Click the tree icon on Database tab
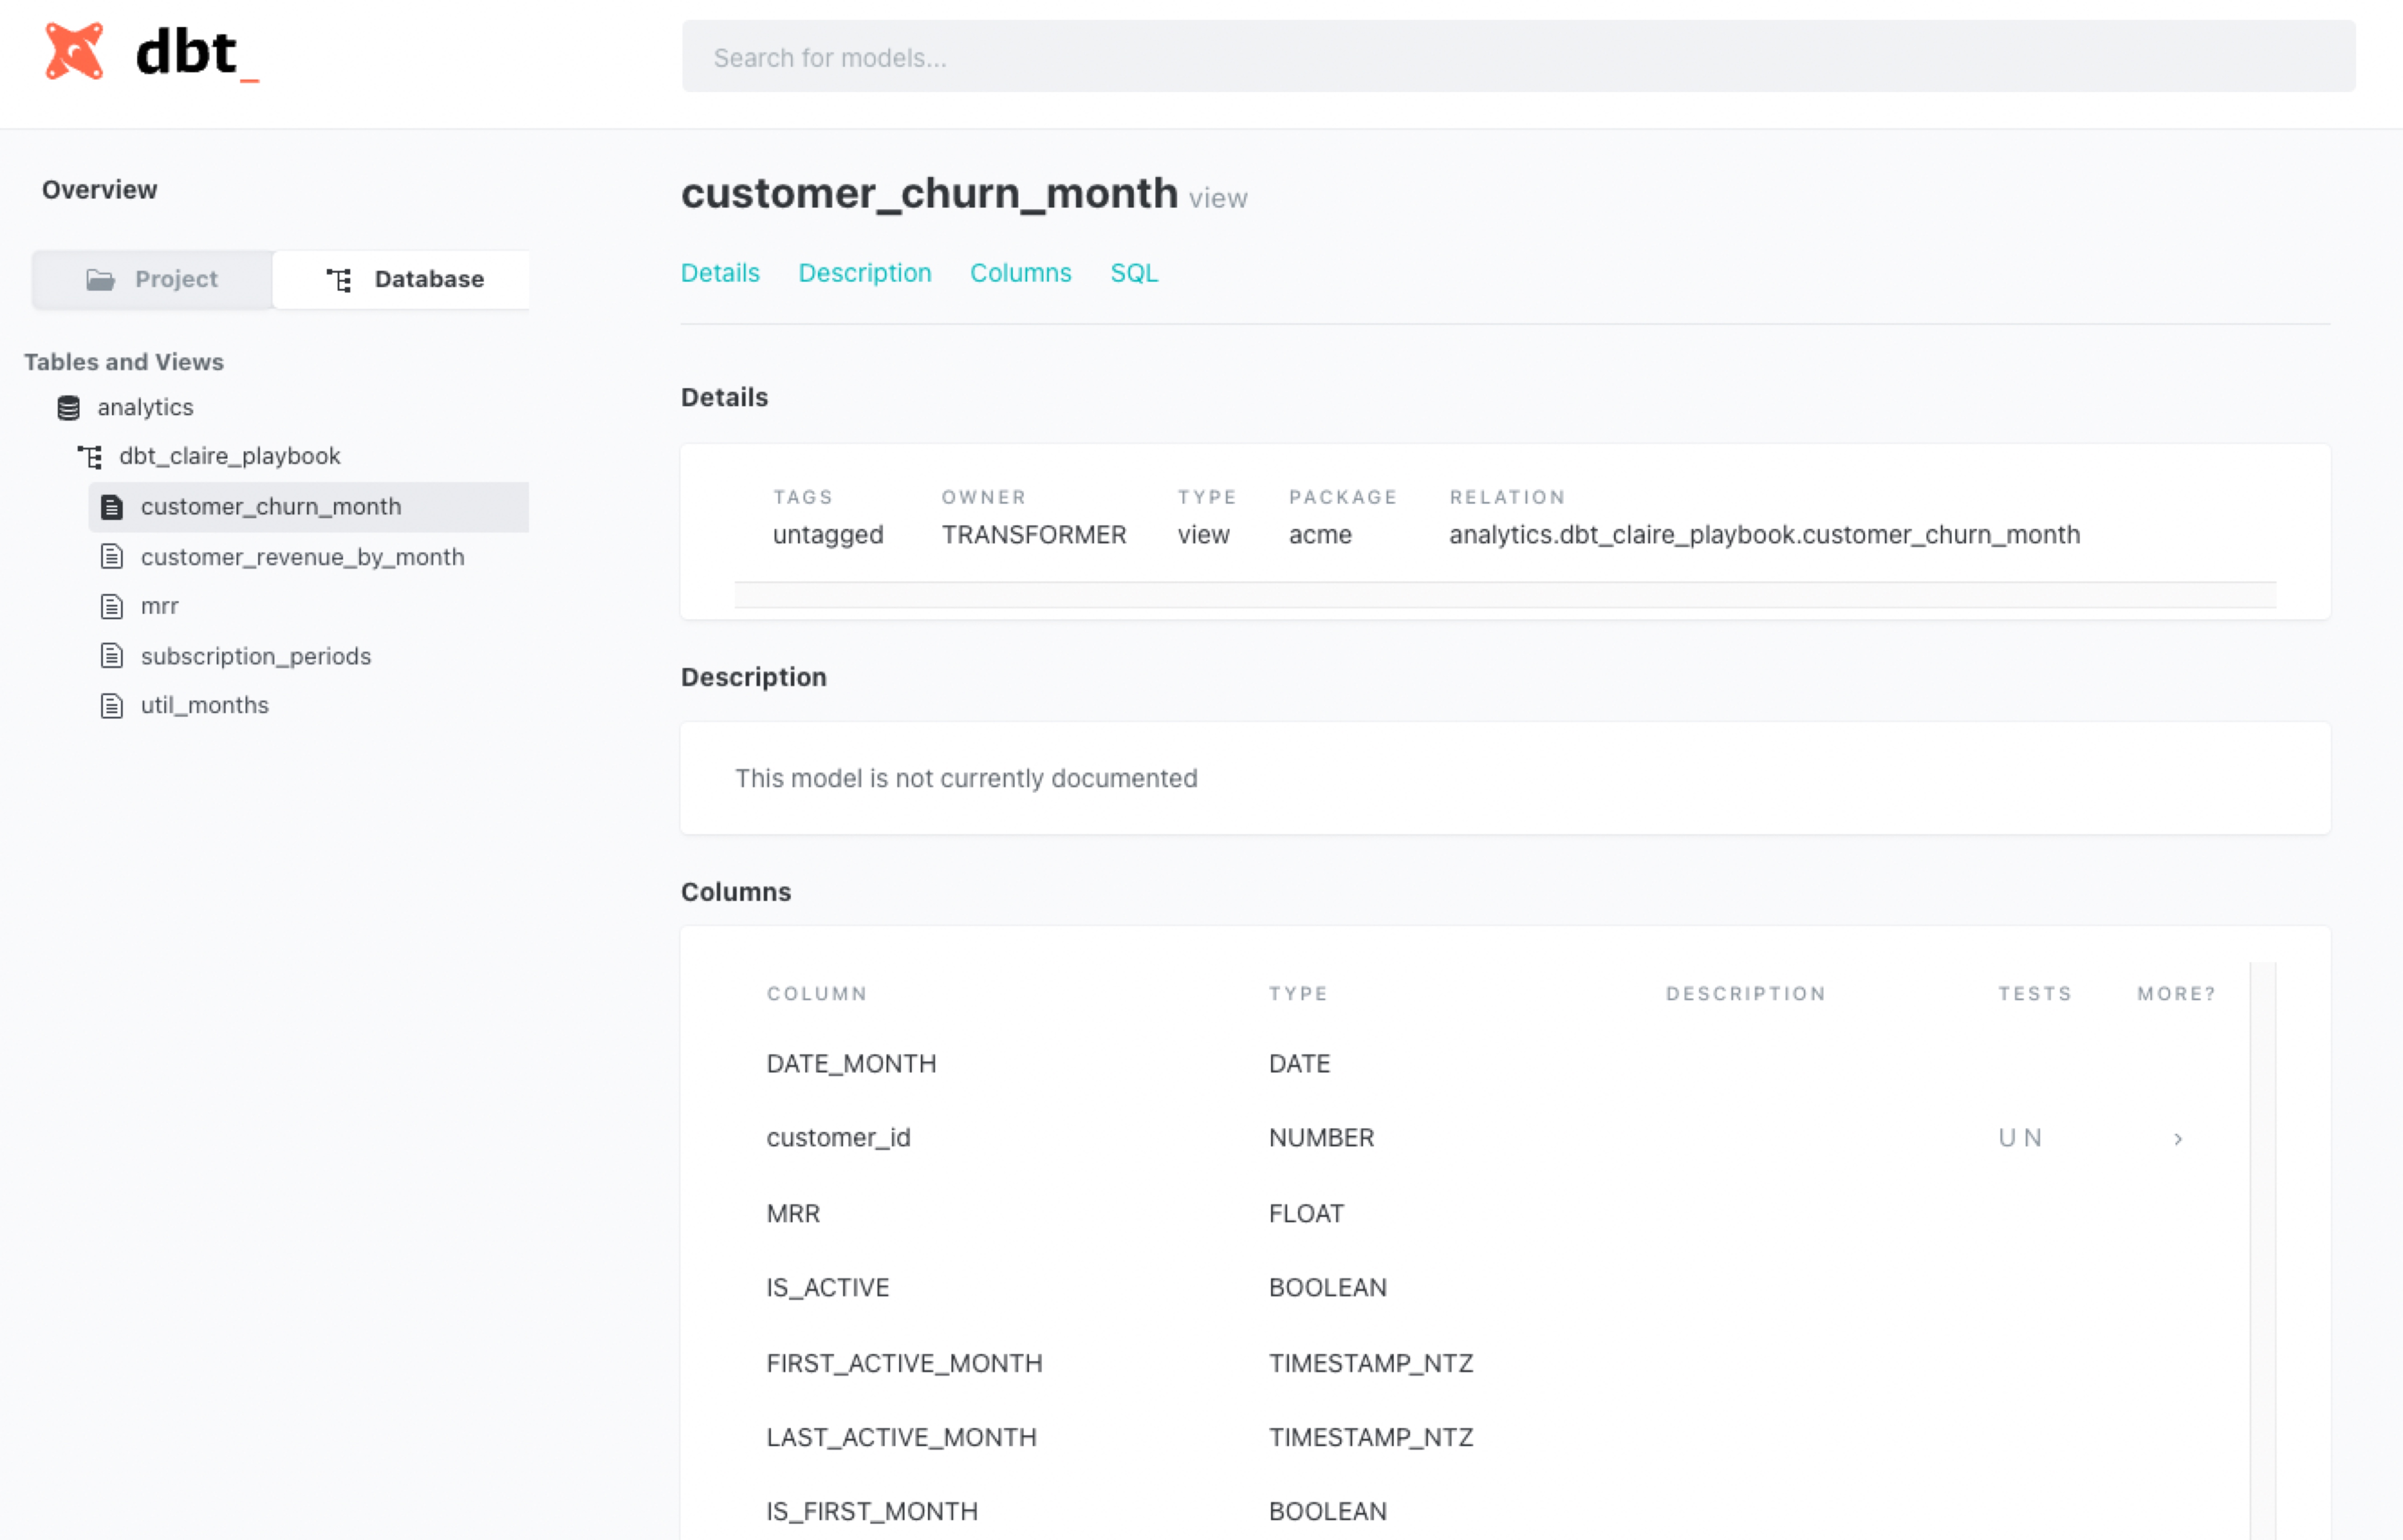This screenshot has height=1540, width=2403. (x=339, y=279)
